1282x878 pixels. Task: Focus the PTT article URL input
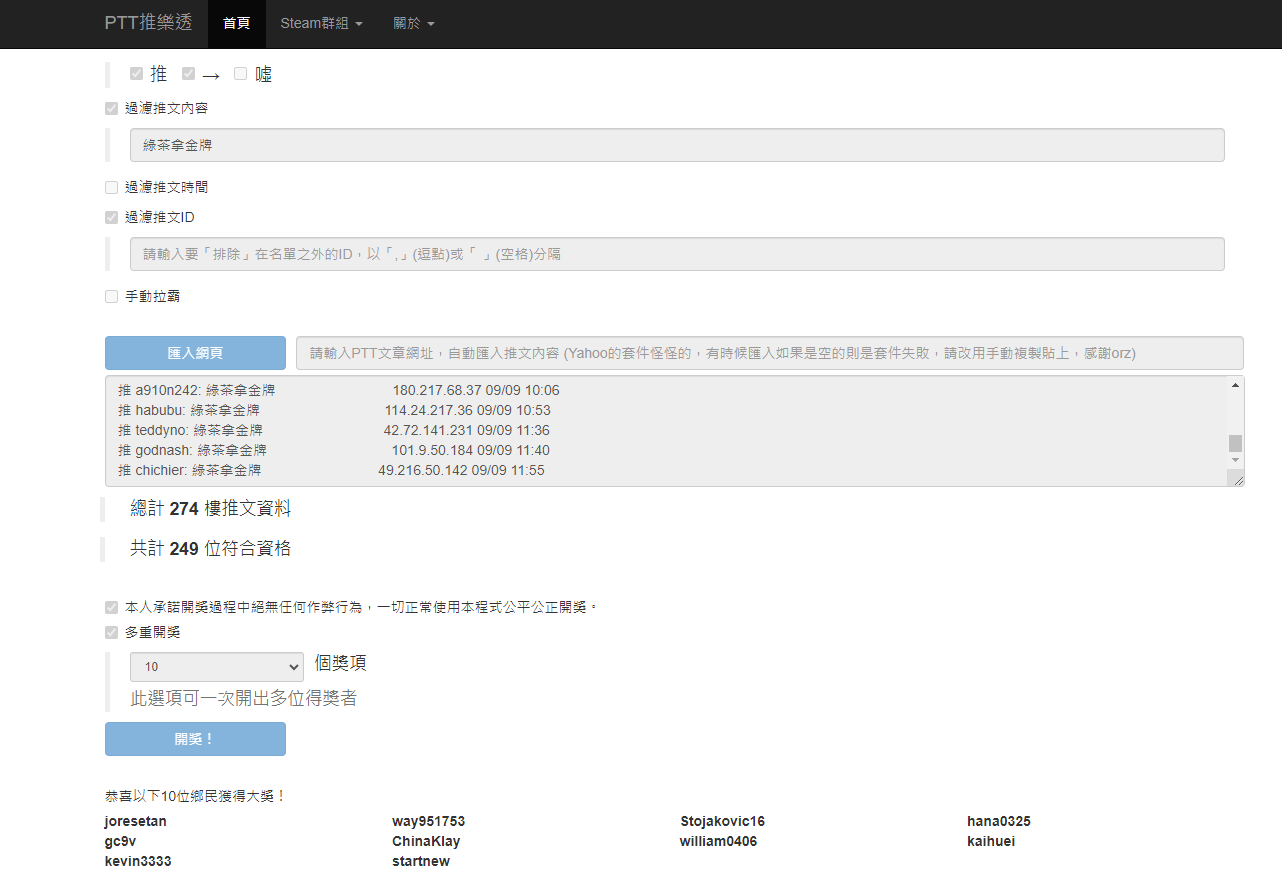point(770,353)
